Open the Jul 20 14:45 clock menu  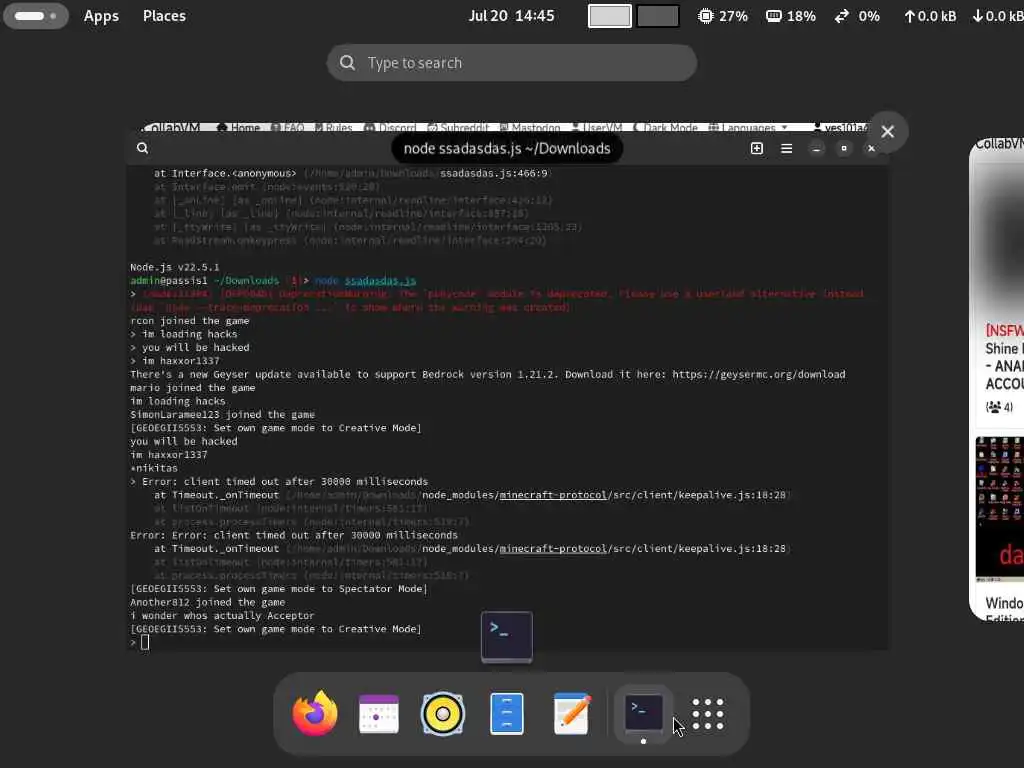click(x=511, y=16)
